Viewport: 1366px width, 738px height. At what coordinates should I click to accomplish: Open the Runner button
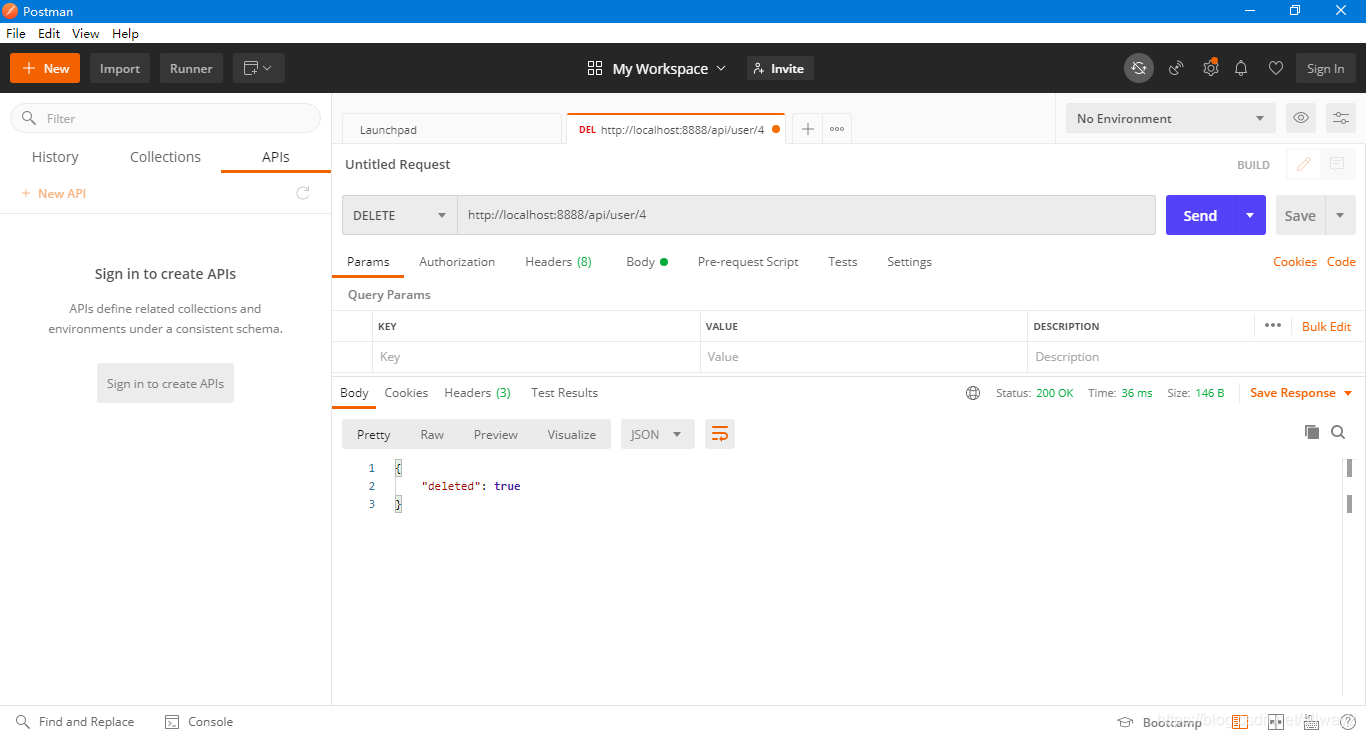(x=191, y=68)
